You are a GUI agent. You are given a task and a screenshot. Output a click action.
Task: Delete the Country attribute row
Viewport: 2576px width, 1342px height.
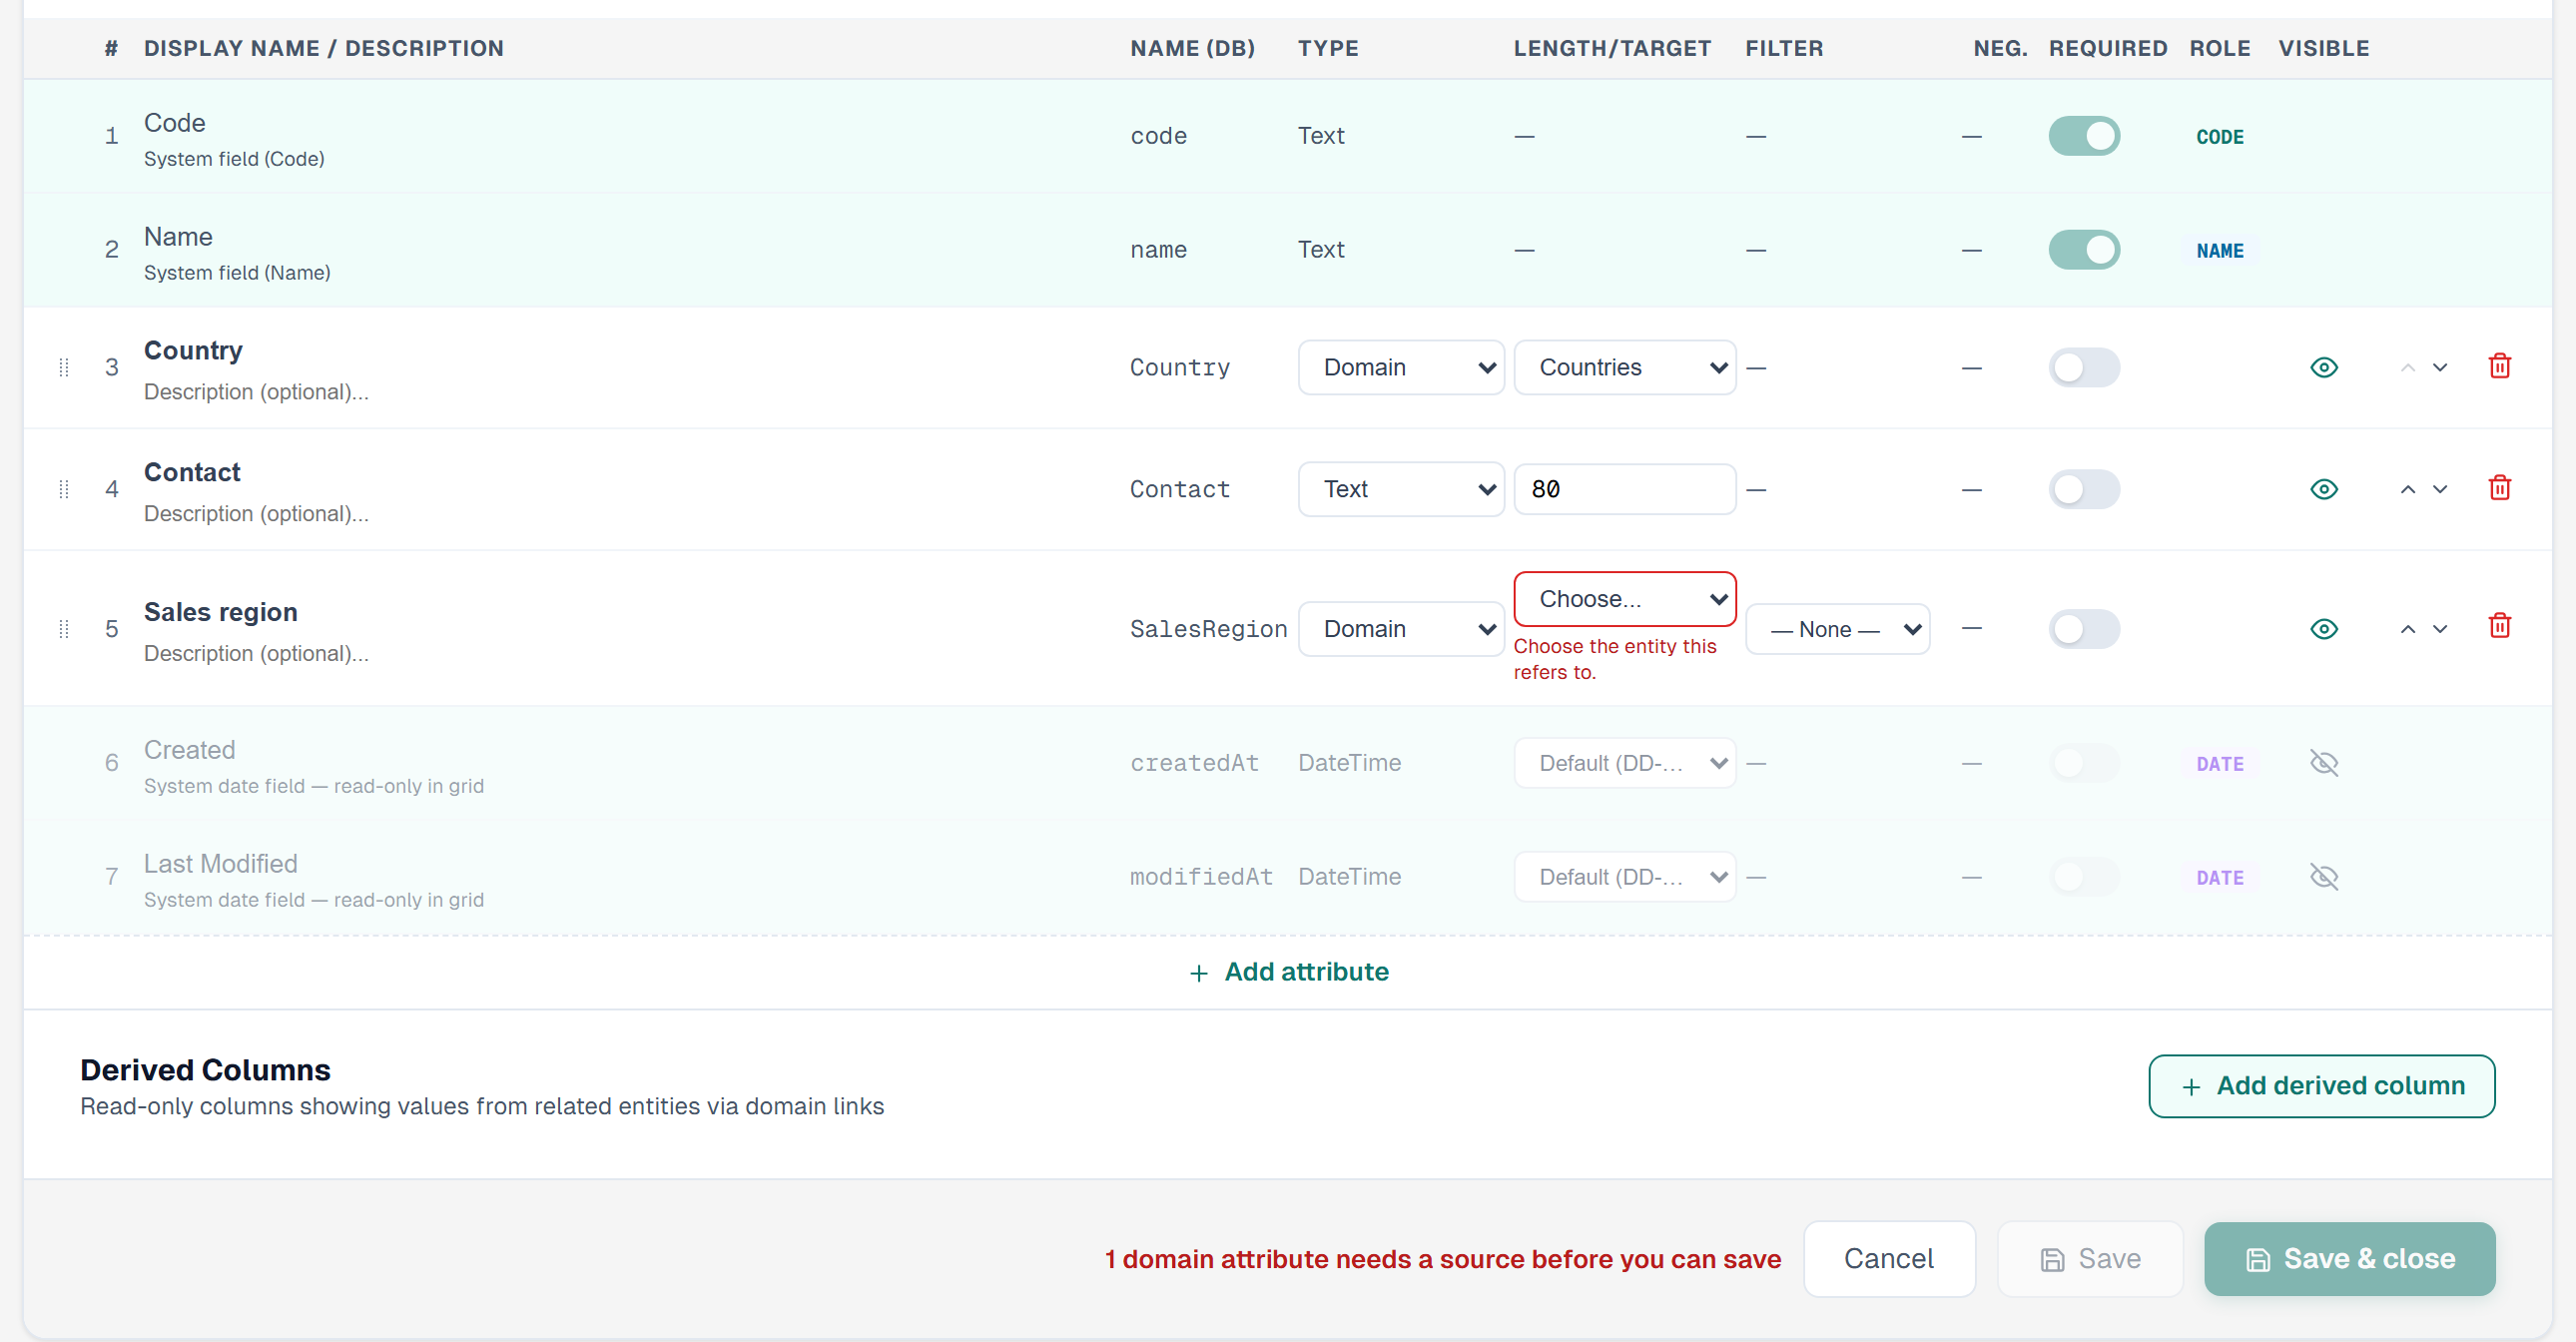point(2499,366)
